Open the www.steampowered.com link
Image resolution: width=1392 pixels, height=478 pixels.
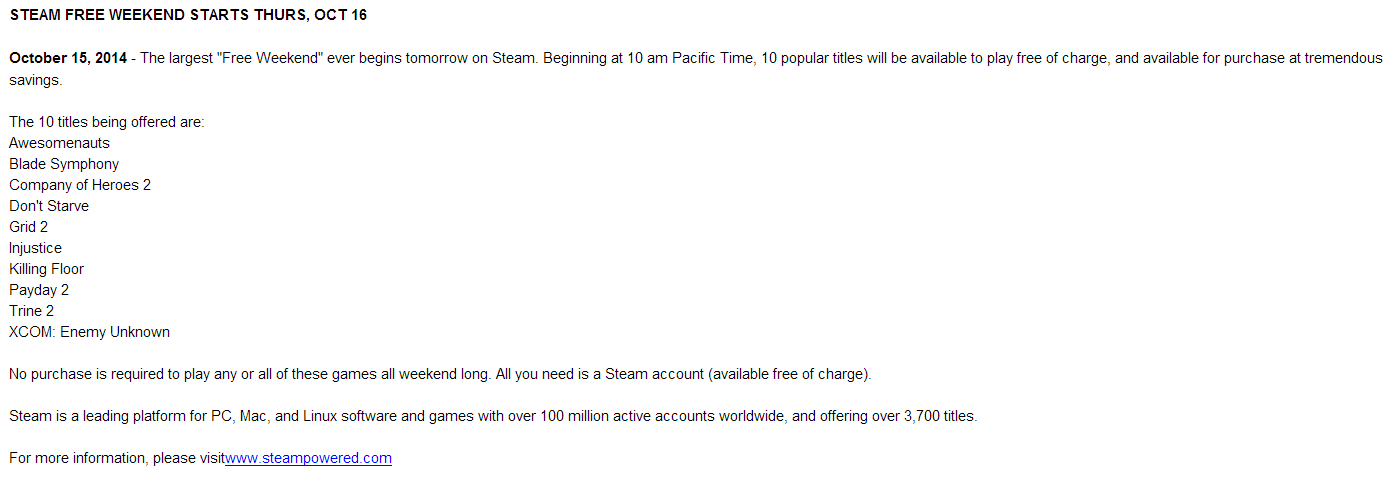308,458
